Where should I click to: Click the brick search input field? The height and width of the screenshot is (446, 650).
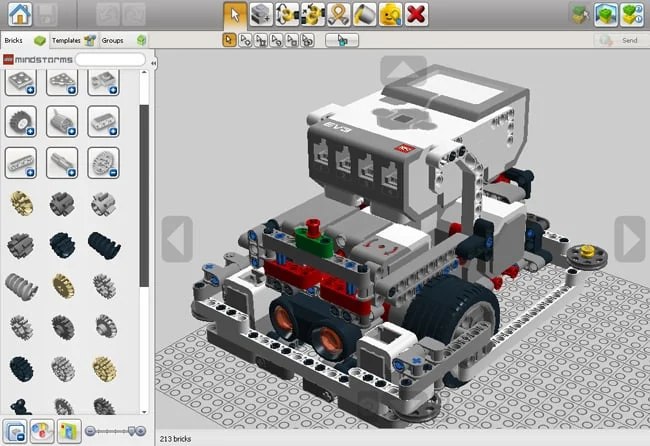(x=110, y=60)
